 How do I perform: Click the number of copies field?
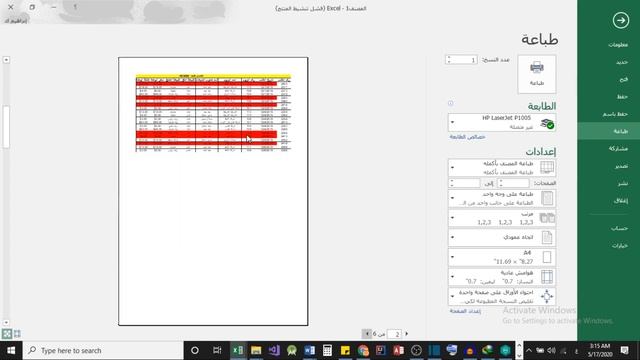[464, 60]
